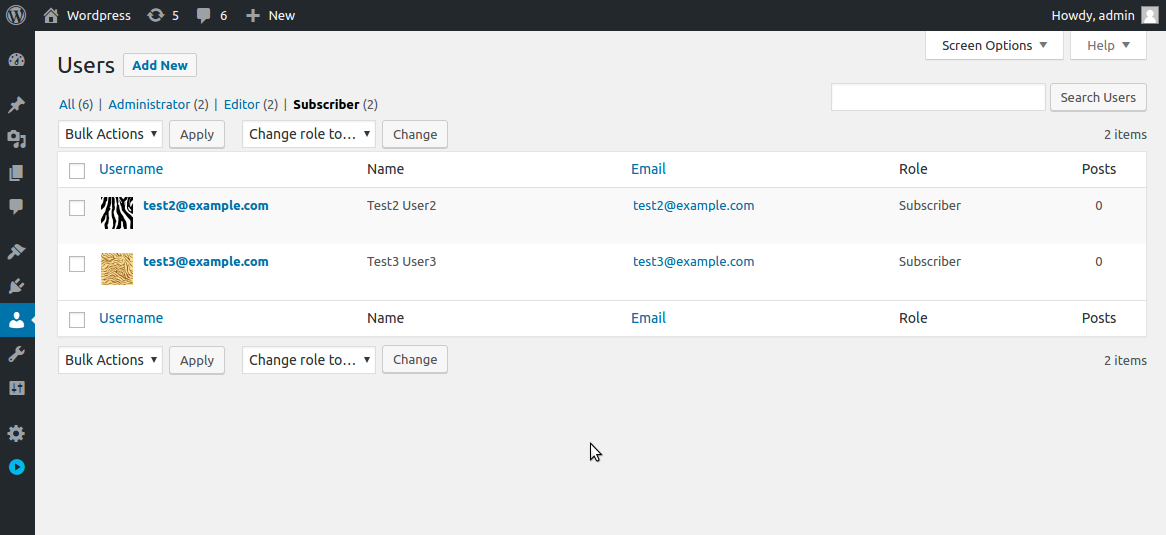
Task: Open Comments from the sidebar bubble icon
Action: 16,206
